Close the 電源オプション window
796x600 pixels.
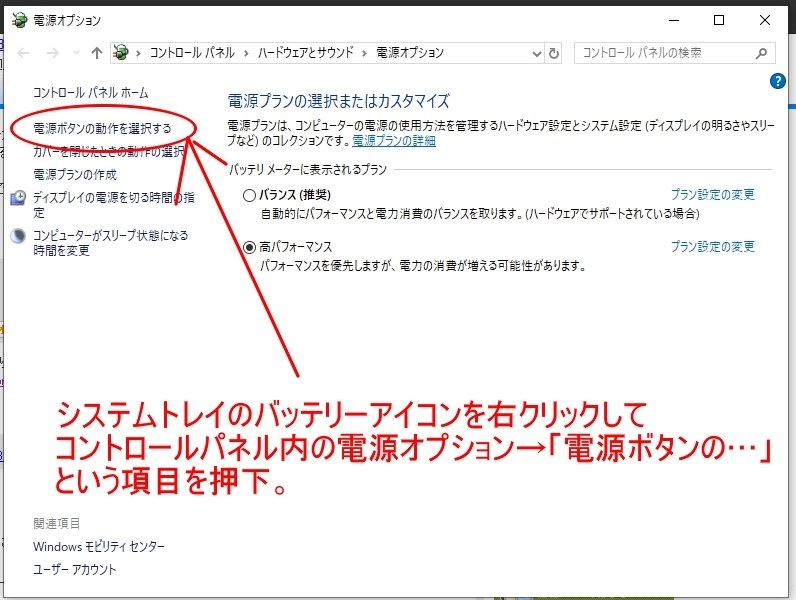coord(765,20)
